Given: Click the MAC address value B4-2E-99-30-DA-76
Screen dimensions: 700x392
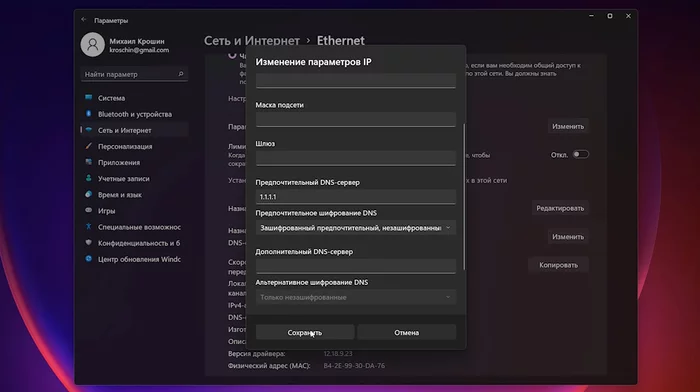Looking at the screenshot, I should click(354, 365).
